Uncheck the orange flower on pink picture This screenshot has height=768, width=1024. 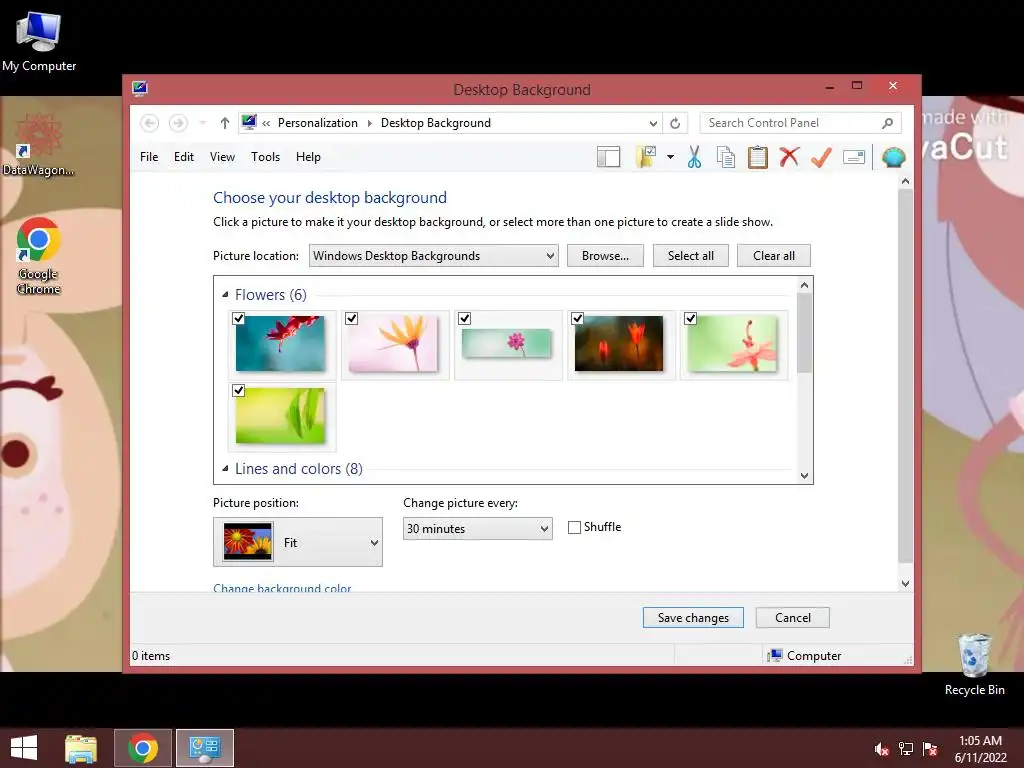[352, 318]
